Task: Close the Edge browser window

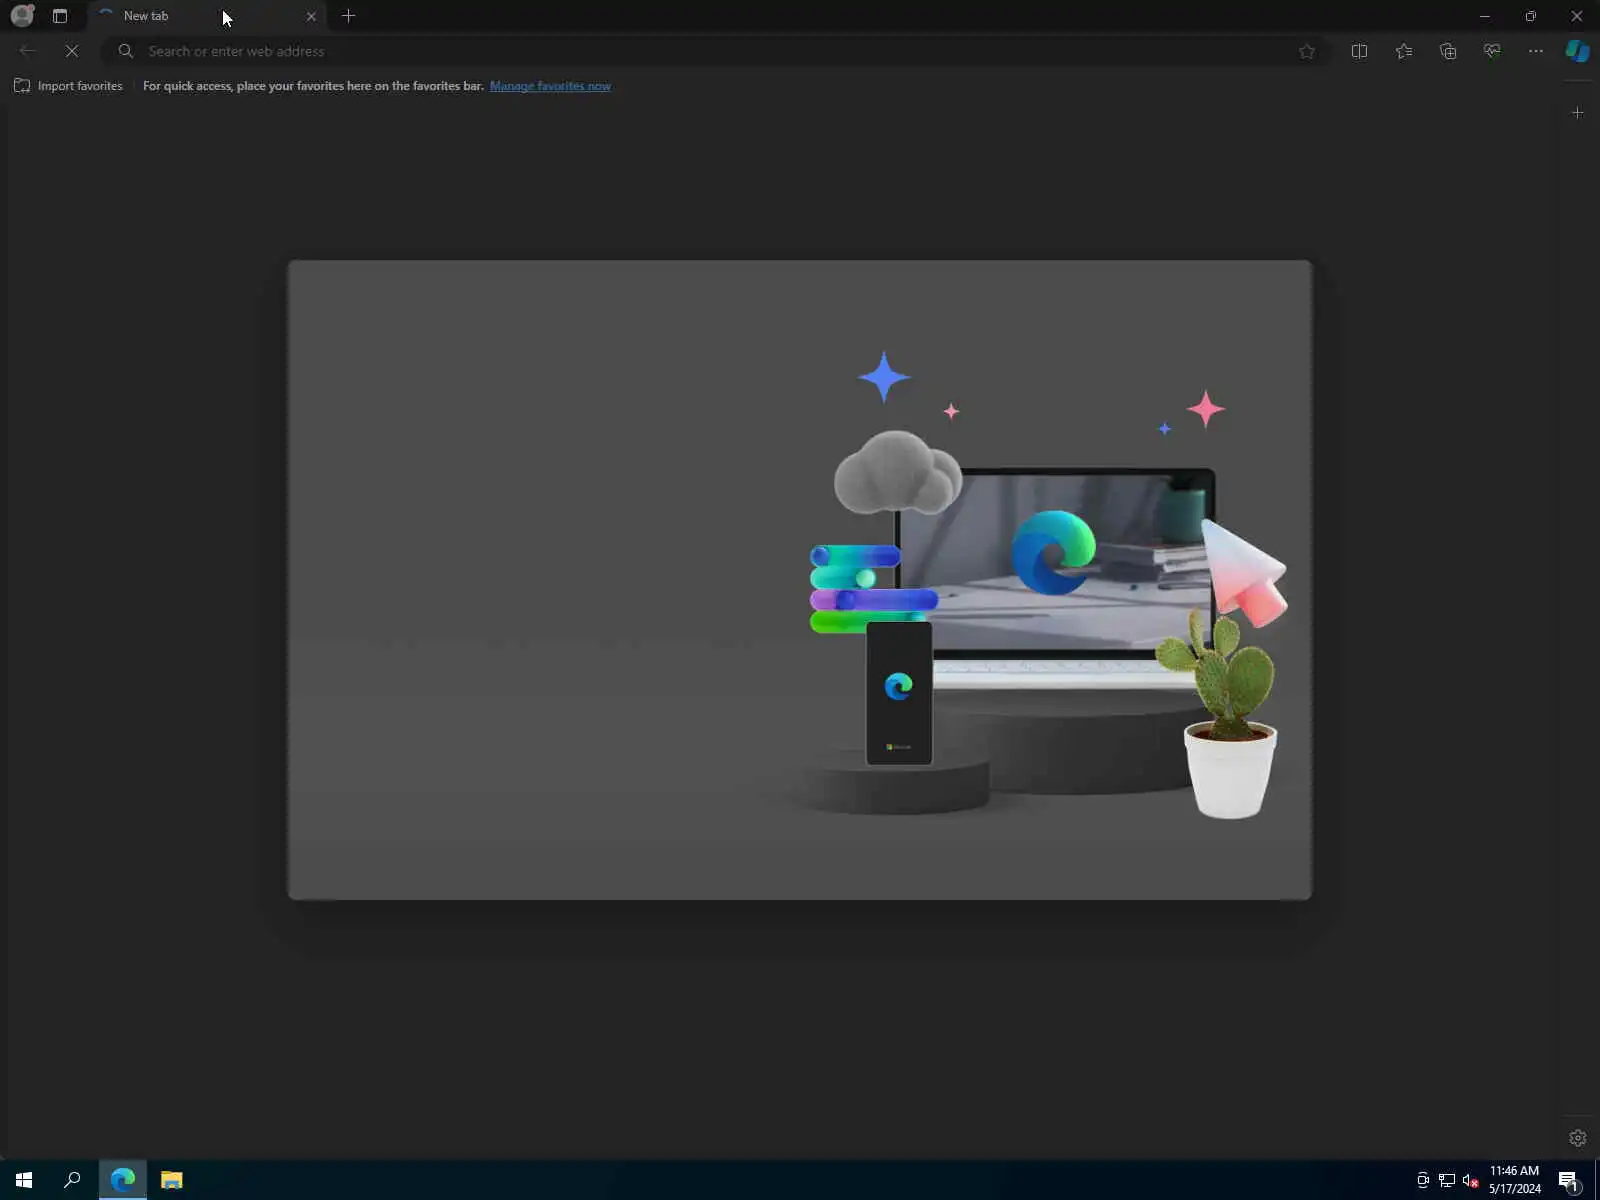Action: pyautogui.click(x=1577, y=16)
